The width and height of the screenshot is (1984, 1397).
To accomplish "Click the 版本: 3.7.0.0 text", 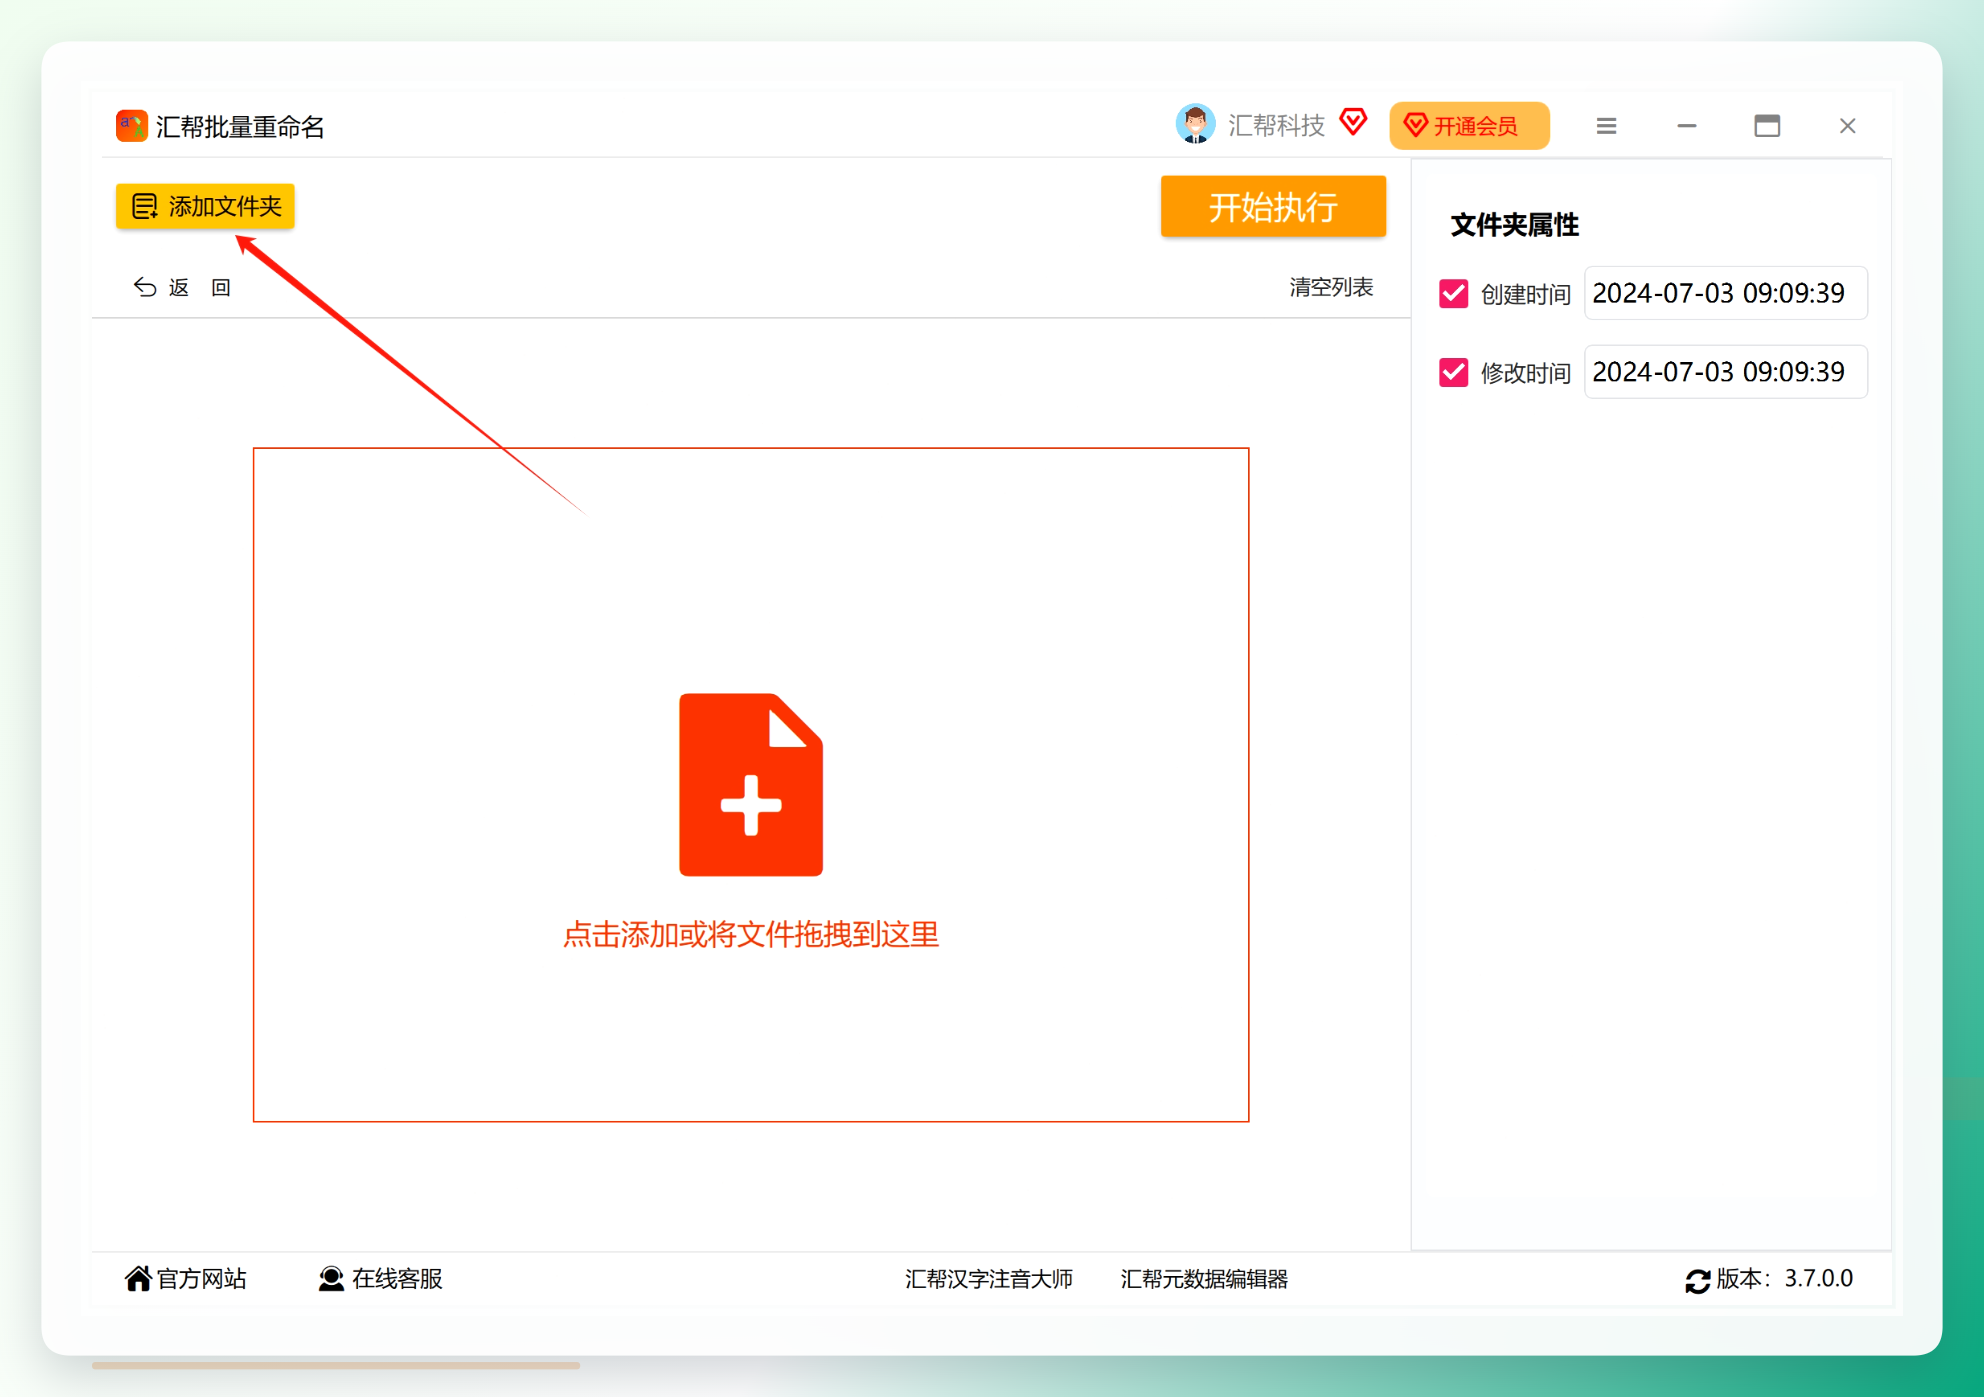I will point(1785,1279).
